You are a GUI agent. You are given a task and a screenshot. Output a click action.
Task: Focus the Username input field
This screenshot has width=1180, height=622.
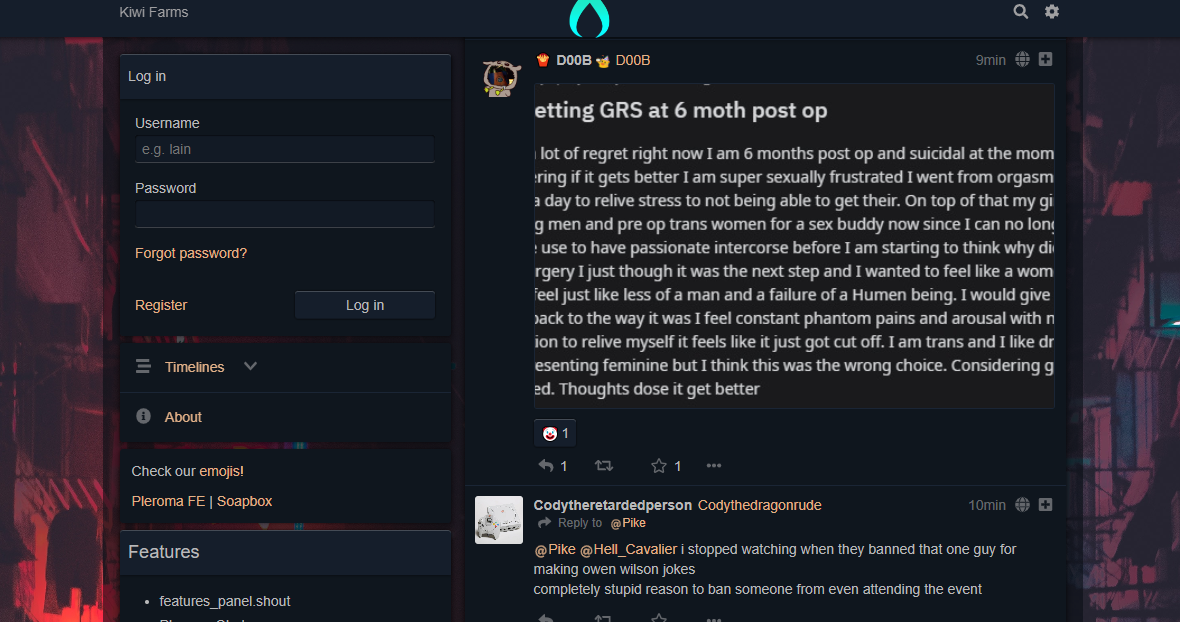[x=284, y=149]
